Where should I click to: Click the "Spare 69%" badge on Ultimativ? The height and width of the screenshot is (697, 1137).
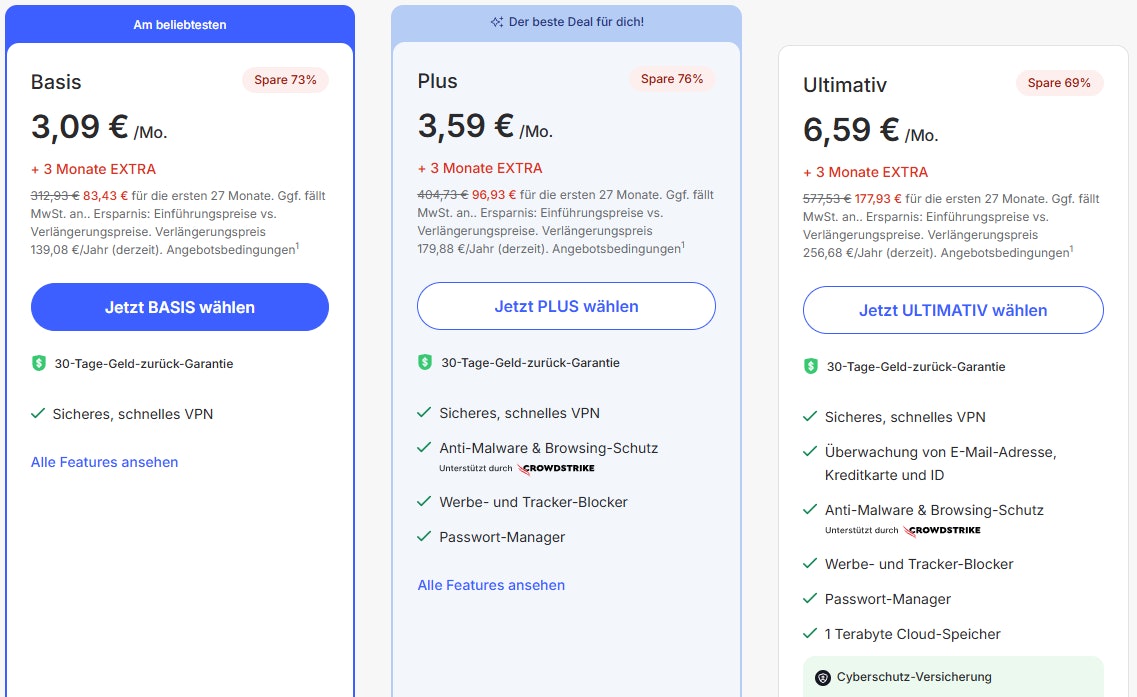pos(1059,83)
